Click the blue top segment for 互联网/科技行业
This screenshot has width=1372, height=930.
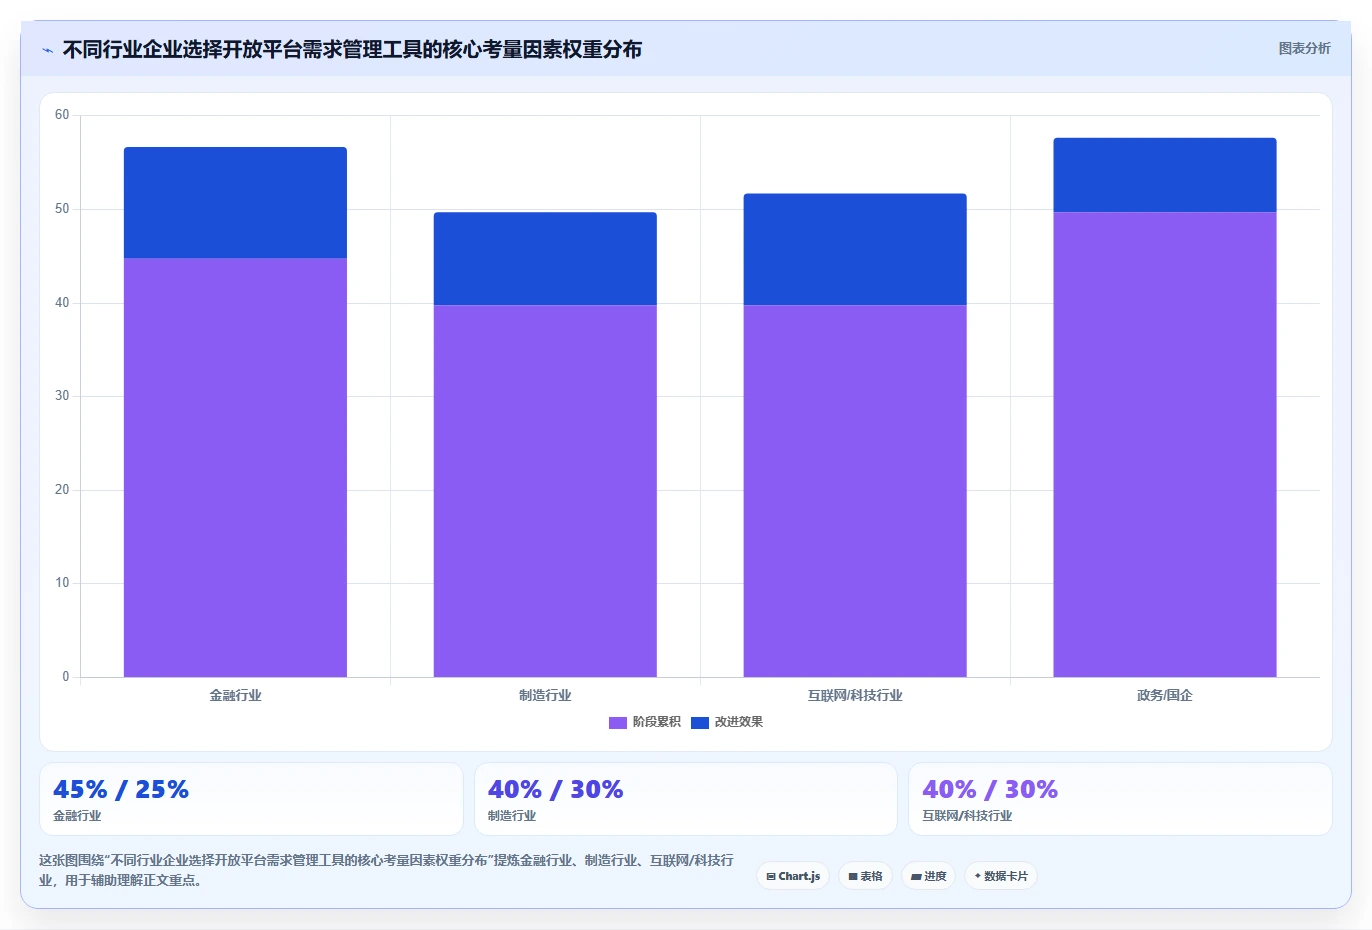(855, 249)
